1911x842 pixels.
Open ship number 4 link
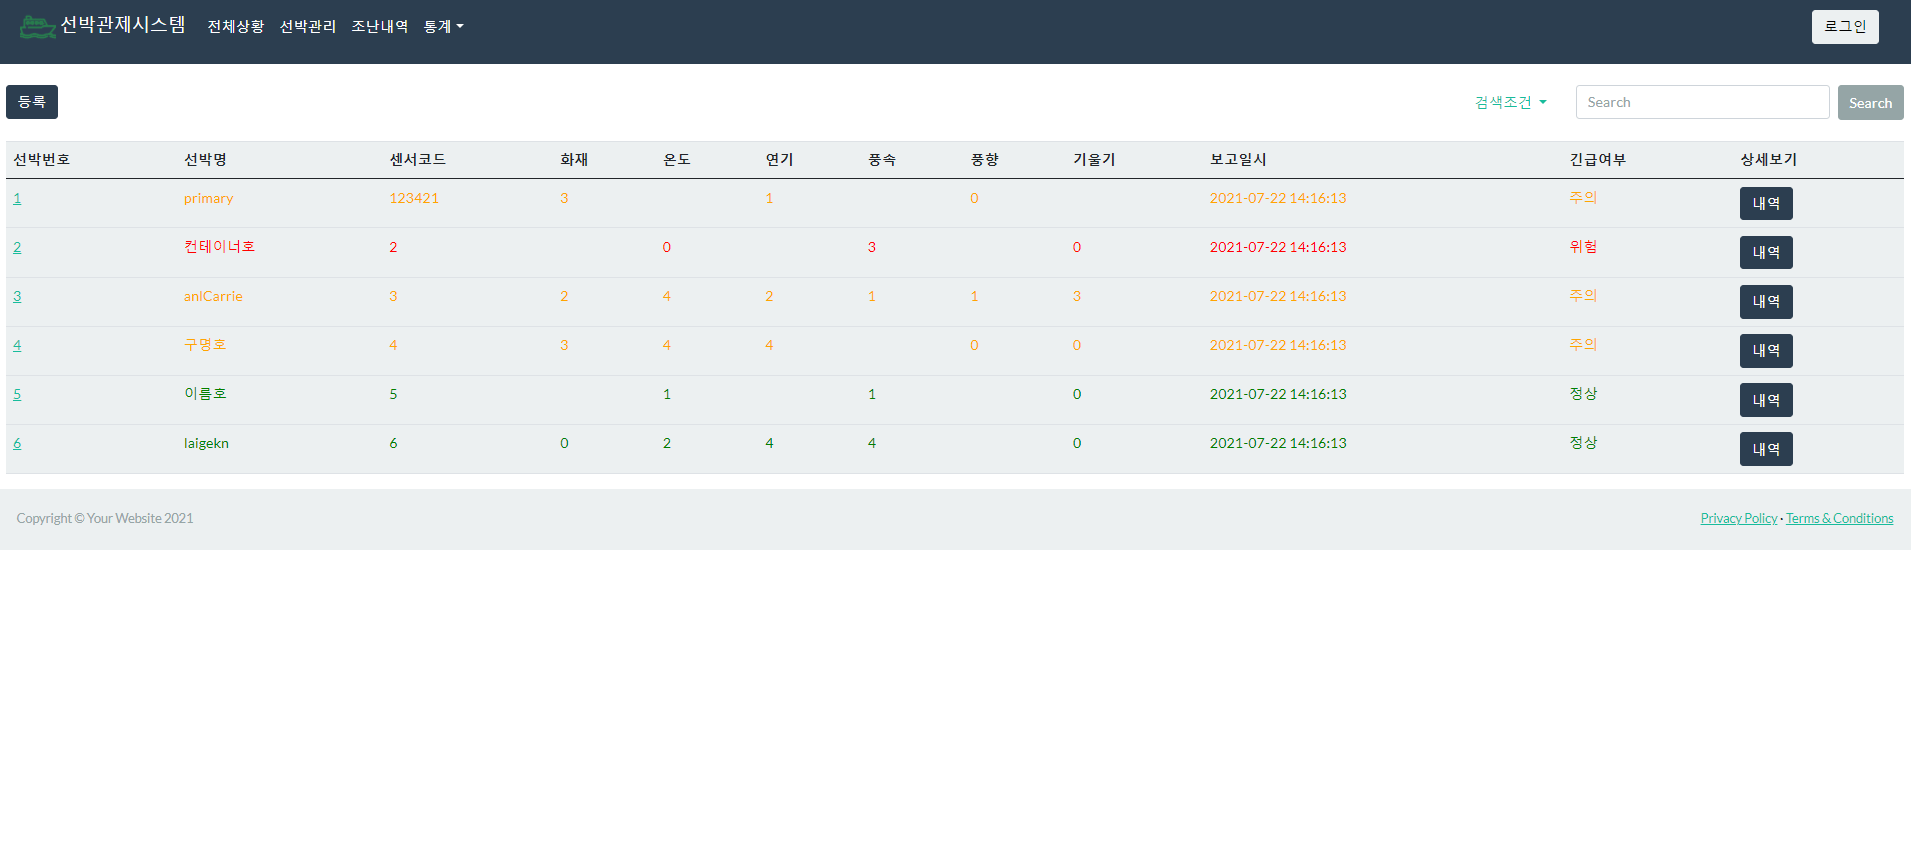coord(17,345)
